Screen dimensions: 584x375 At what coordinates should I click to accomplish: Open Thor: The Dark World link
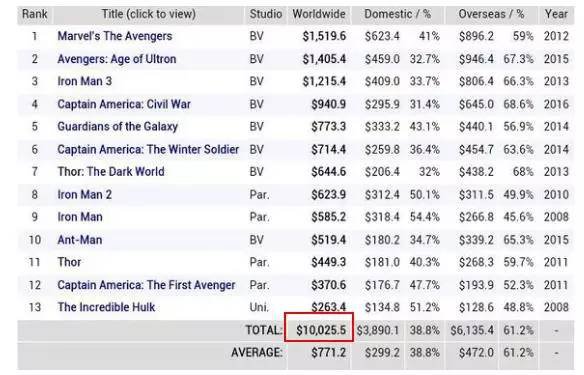[x=111, y=172]
